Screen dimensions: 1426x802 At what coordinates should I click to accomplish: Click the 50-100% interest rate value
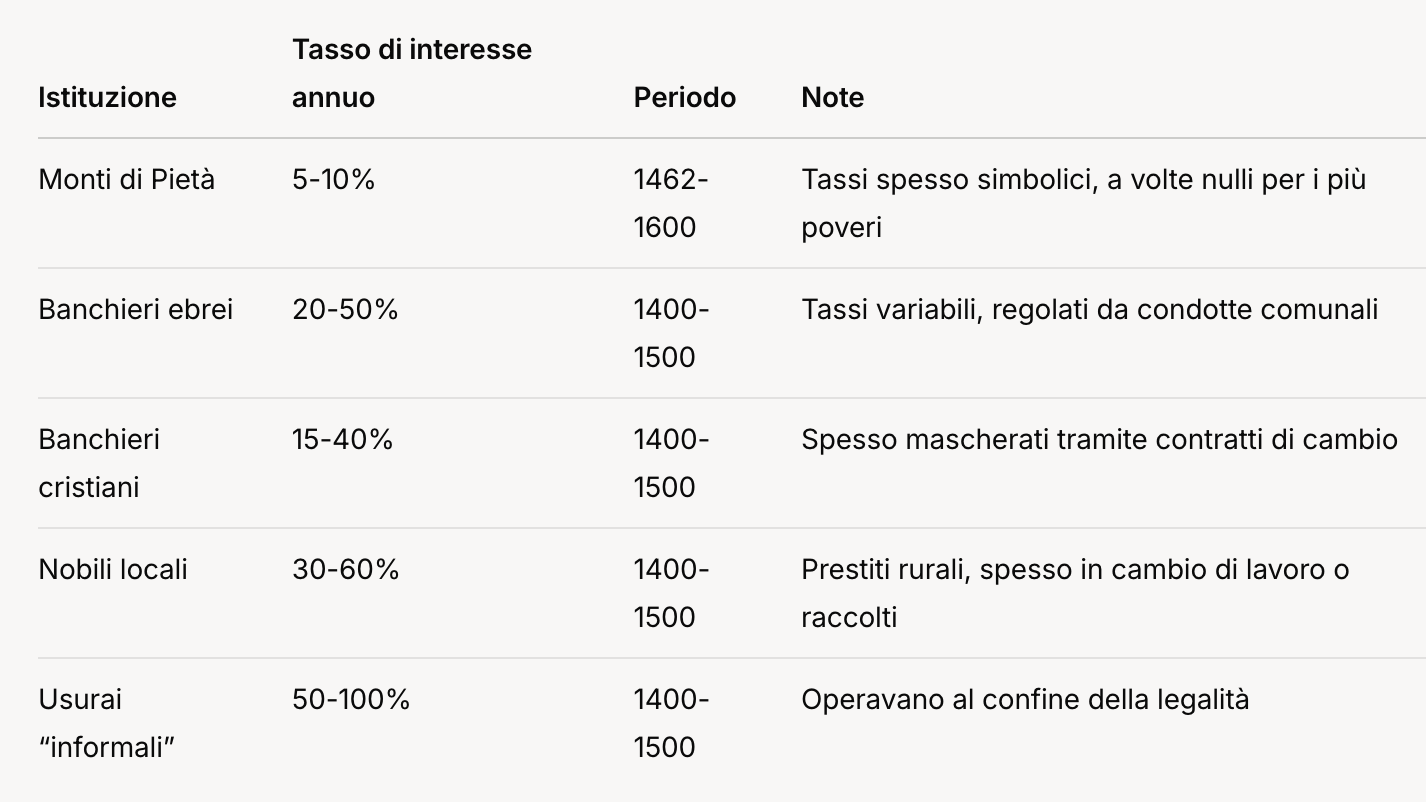351,700
